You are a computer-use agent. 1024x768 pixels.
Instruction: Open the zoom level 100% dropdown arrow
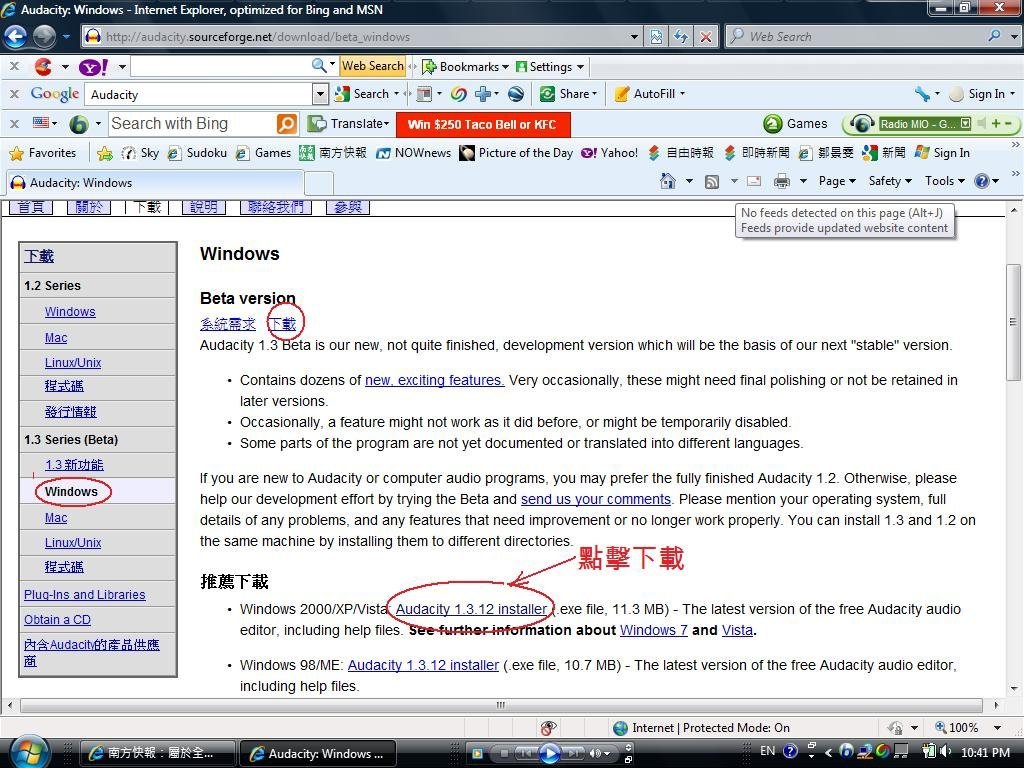(x=997, y=728)
